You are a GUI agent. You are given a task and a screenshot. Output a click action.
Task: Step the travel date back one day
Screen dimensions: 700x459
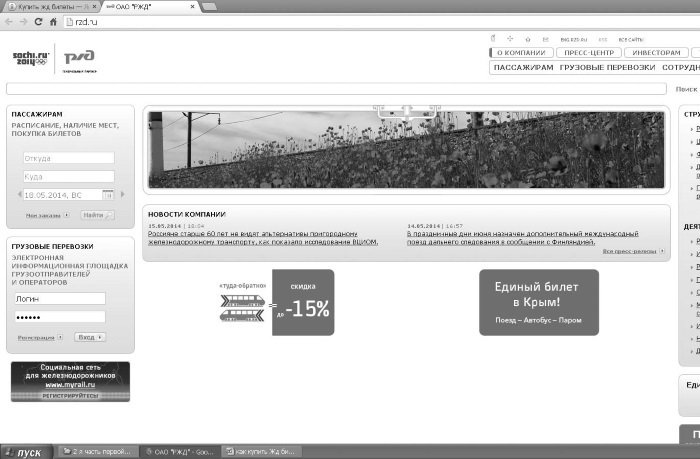(x=20, y=194)
